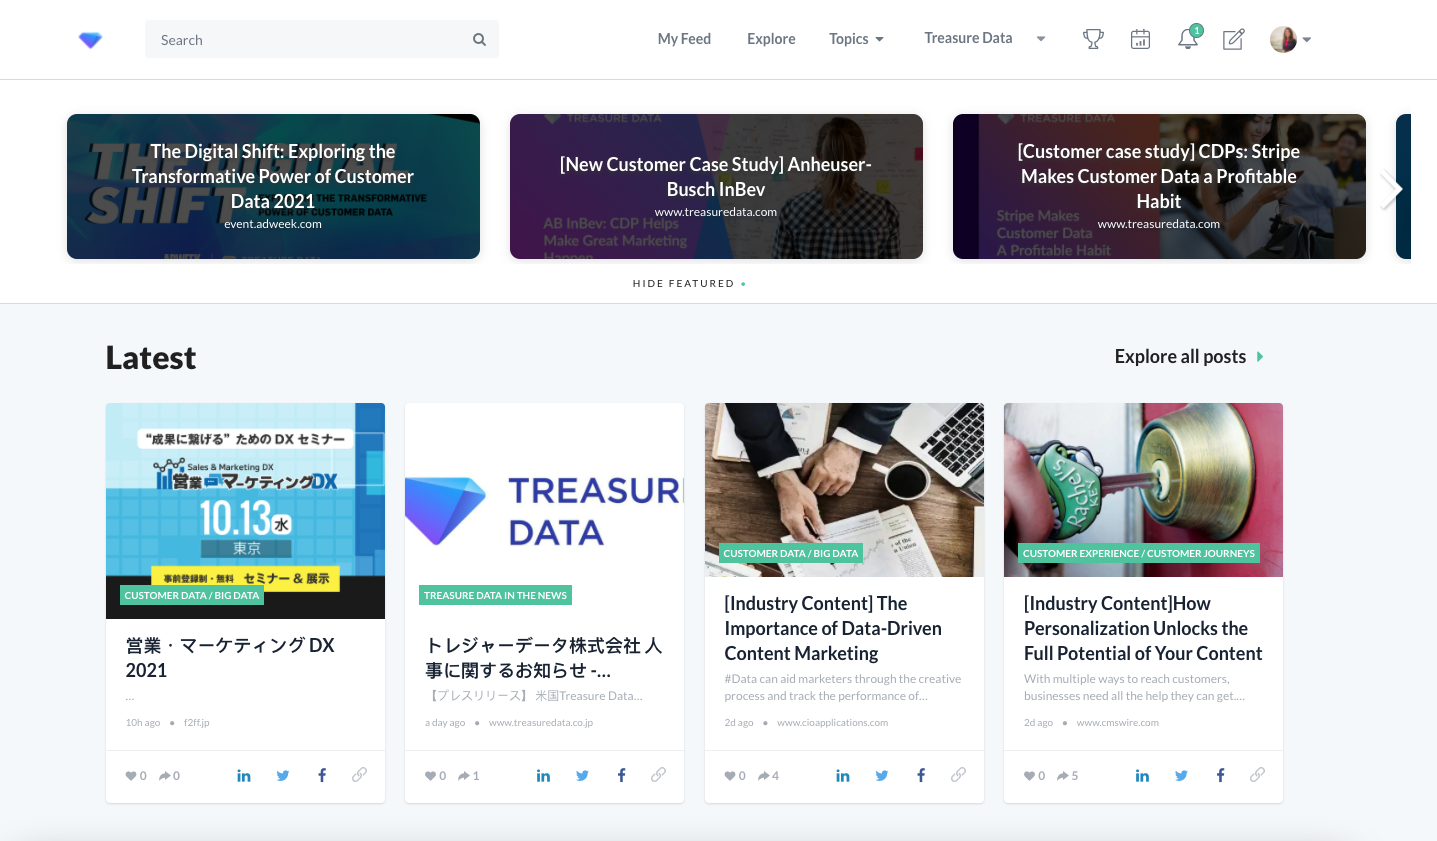Click the blue gem home logo
Screen dimensions: 1437x841
(x=90, y=40)
